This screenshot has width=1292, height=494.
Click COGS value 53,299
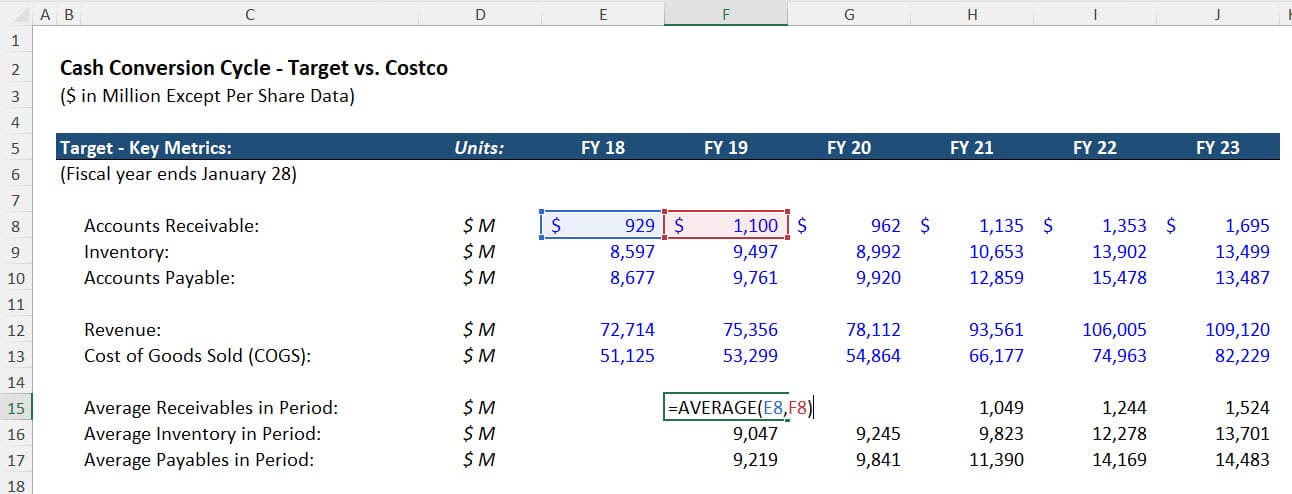pyautogui.click(x=750, y=356)
